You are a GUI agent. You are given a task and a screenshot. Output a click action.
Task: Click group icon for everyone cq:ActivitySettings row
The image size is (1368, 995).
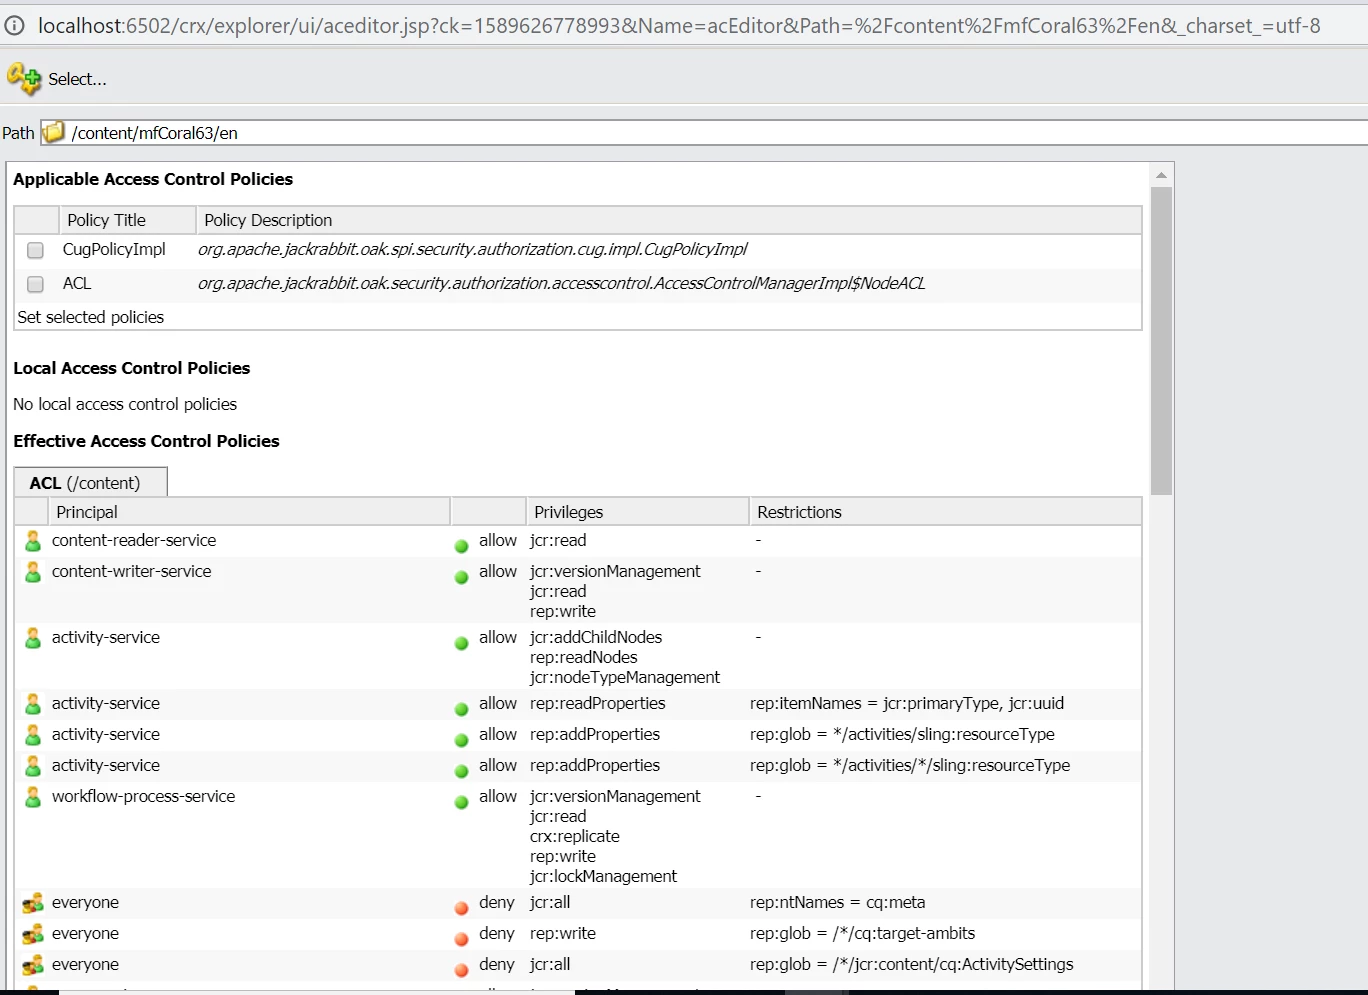(x=33, y=965)
